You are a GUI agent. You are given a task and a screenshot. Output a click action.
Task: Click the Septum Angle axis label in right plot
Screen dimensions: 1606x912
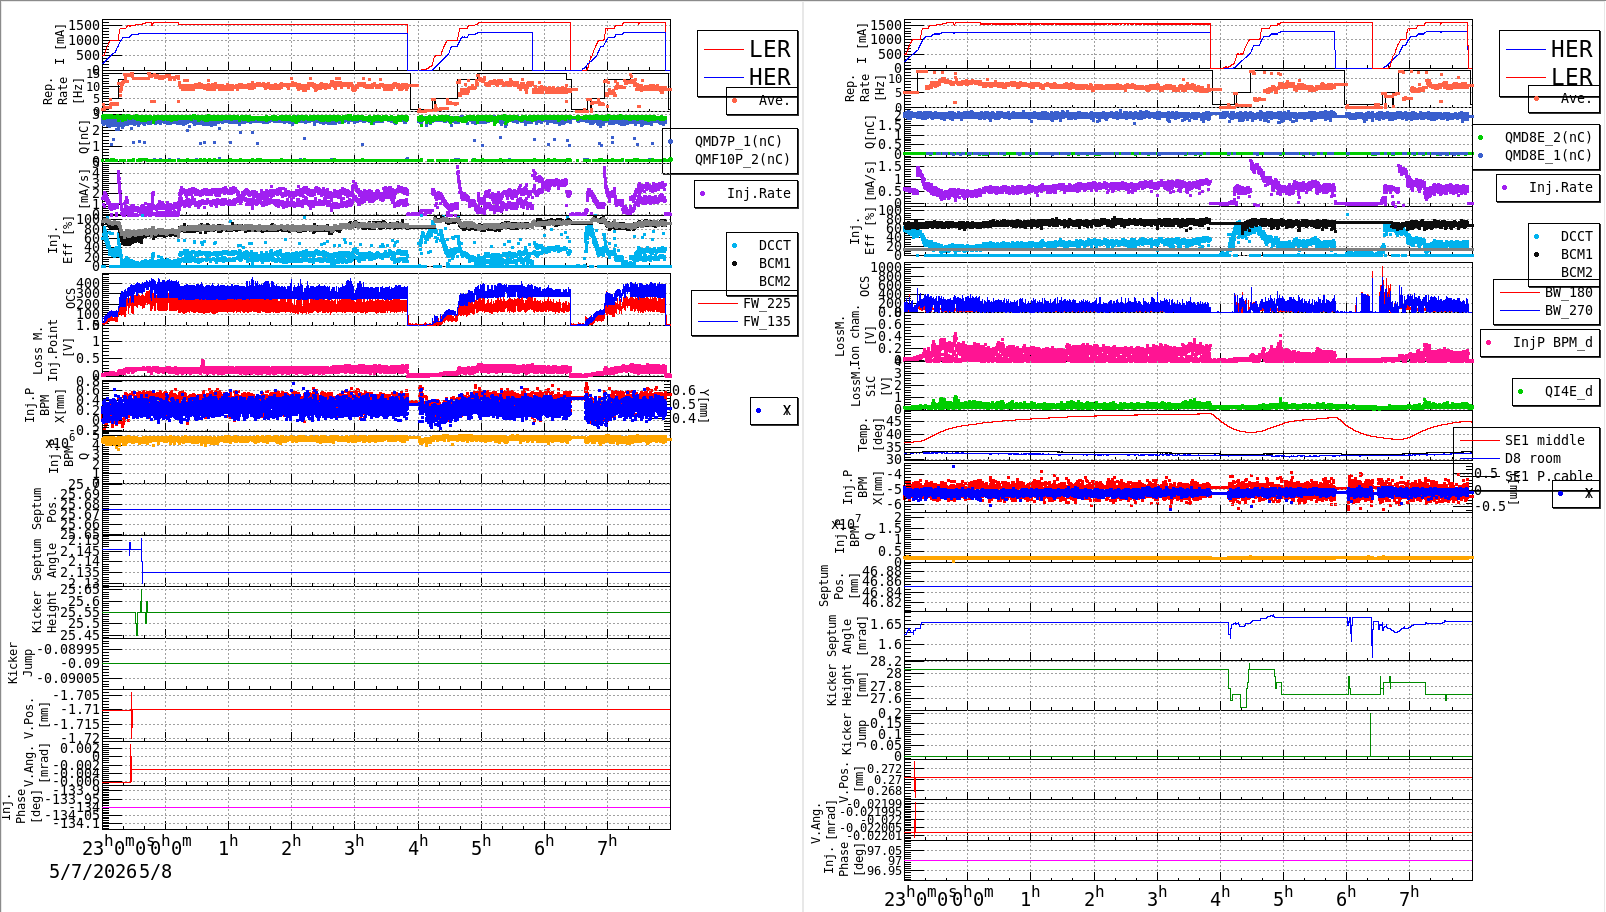point(847,635)
